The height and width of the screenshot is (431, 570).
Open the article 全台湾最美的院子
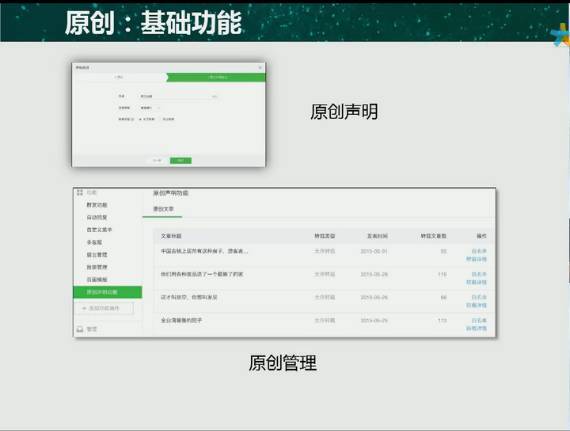click(181, 321)
